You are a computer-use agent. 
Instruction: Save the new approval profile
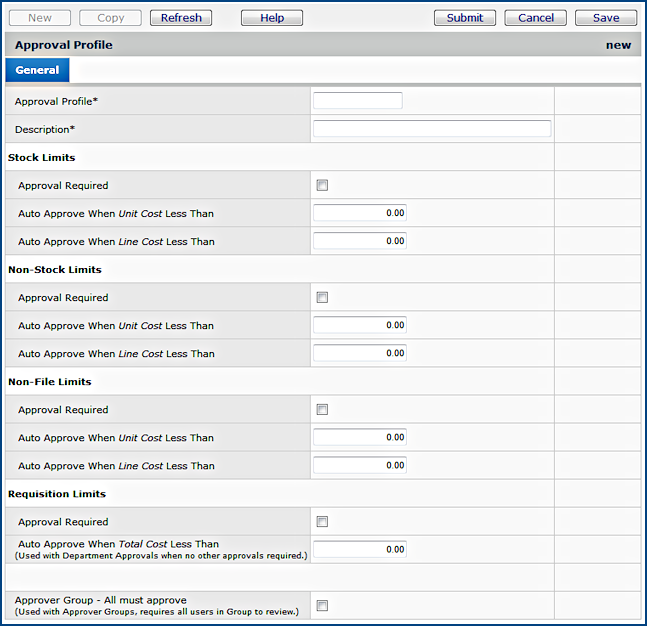[605, 18]
